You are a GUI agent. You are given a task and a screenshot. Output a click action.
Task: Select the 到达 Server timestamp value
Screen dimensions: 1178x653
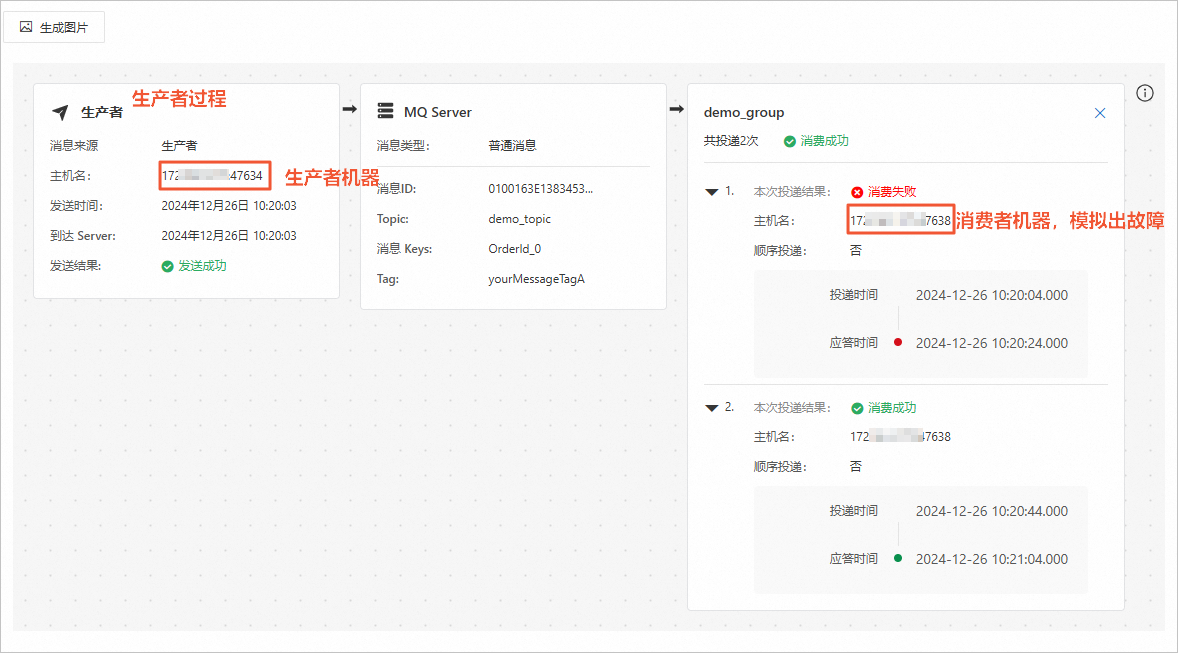pyautogui.click(x=228, y=236)
